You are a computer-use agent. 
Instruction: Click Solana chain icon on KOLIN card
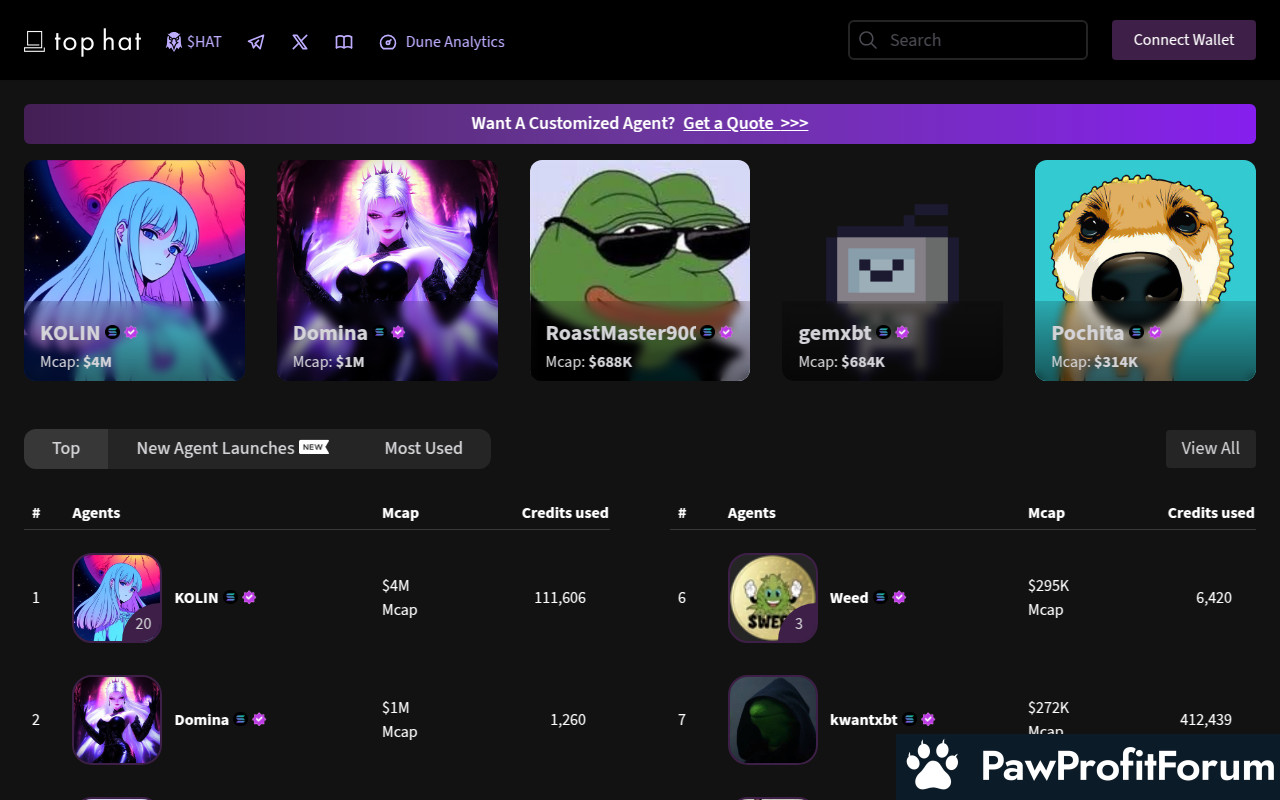113,332
